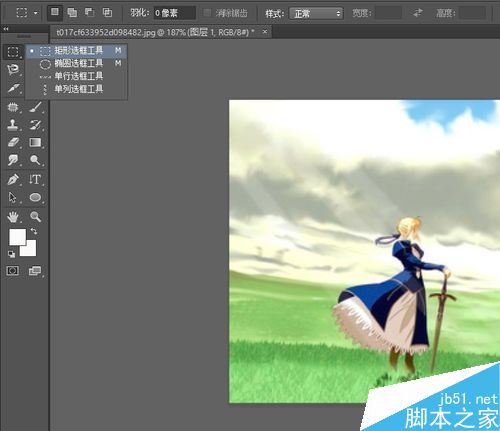
Task: Select the Pen tool
Action: [13, 179]
